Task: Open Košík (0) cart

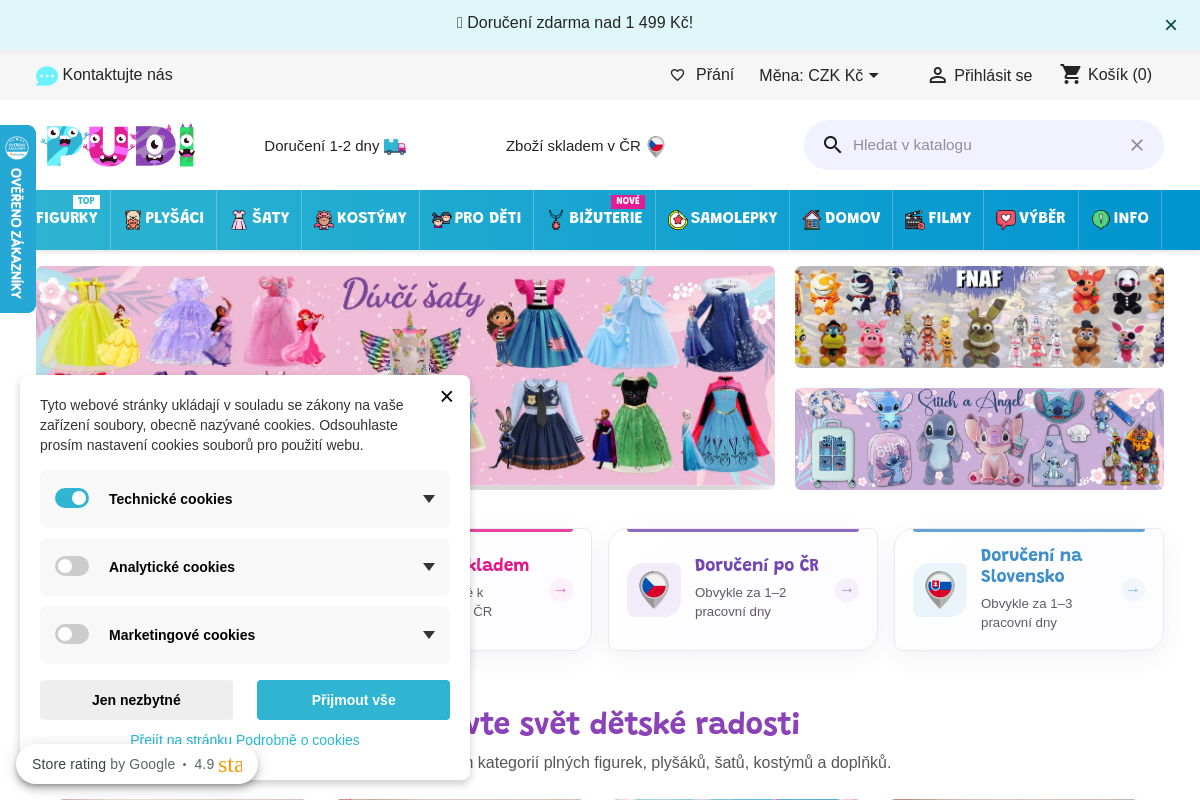Action: [x=1120, y=75]
